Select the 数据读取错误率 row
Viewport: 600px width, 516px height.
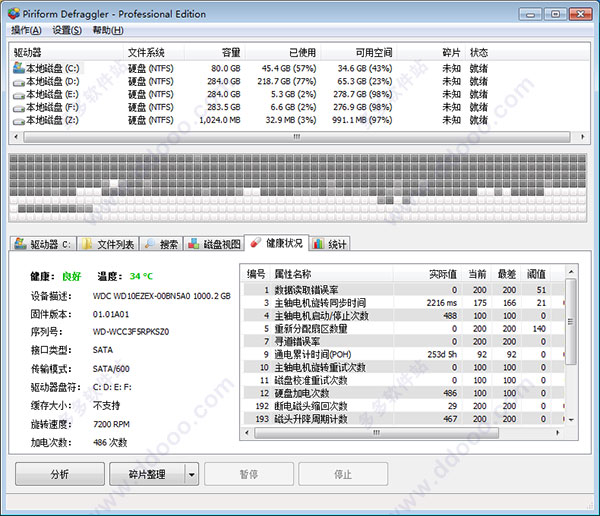click(404, 290)
